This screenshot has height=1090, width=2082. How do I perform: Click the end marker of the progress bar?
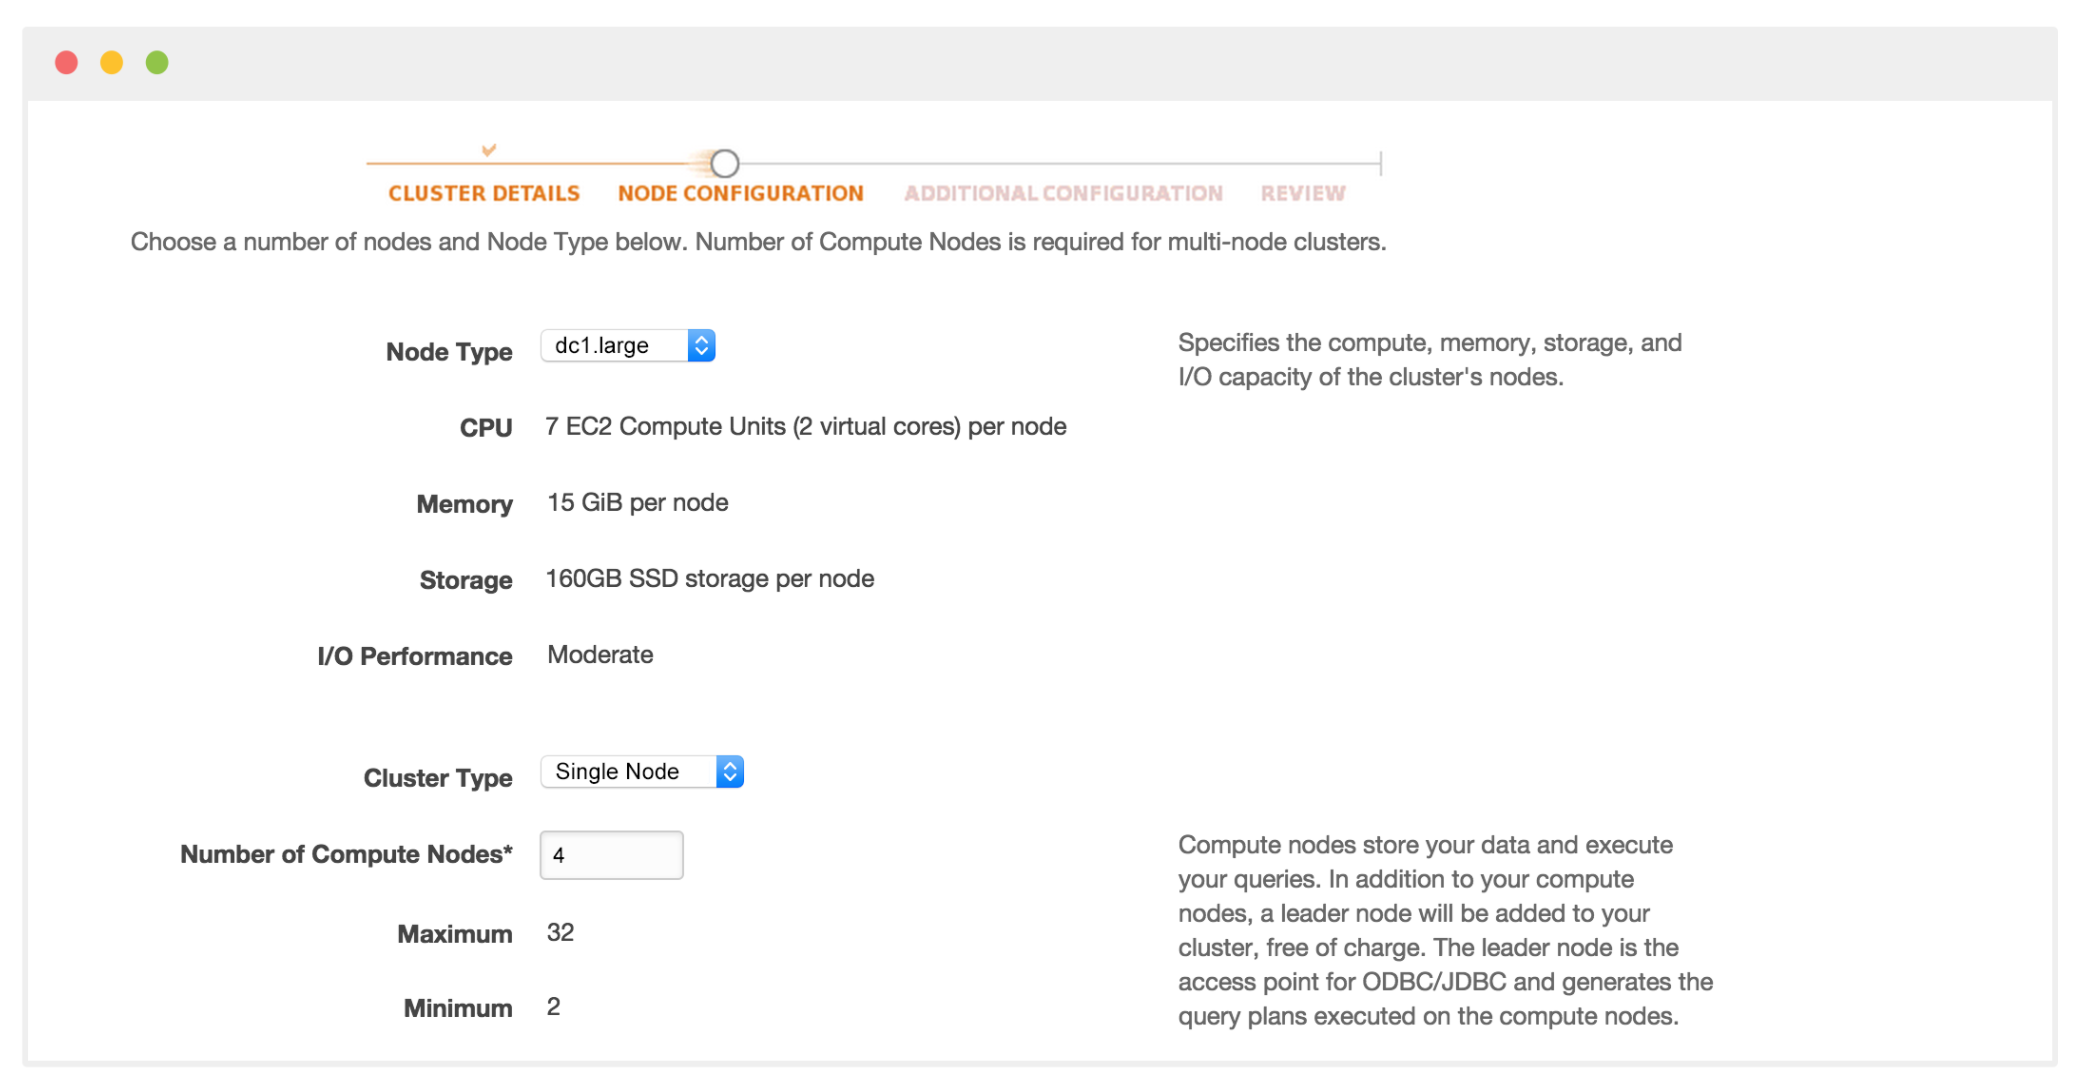click(1380, 162)
